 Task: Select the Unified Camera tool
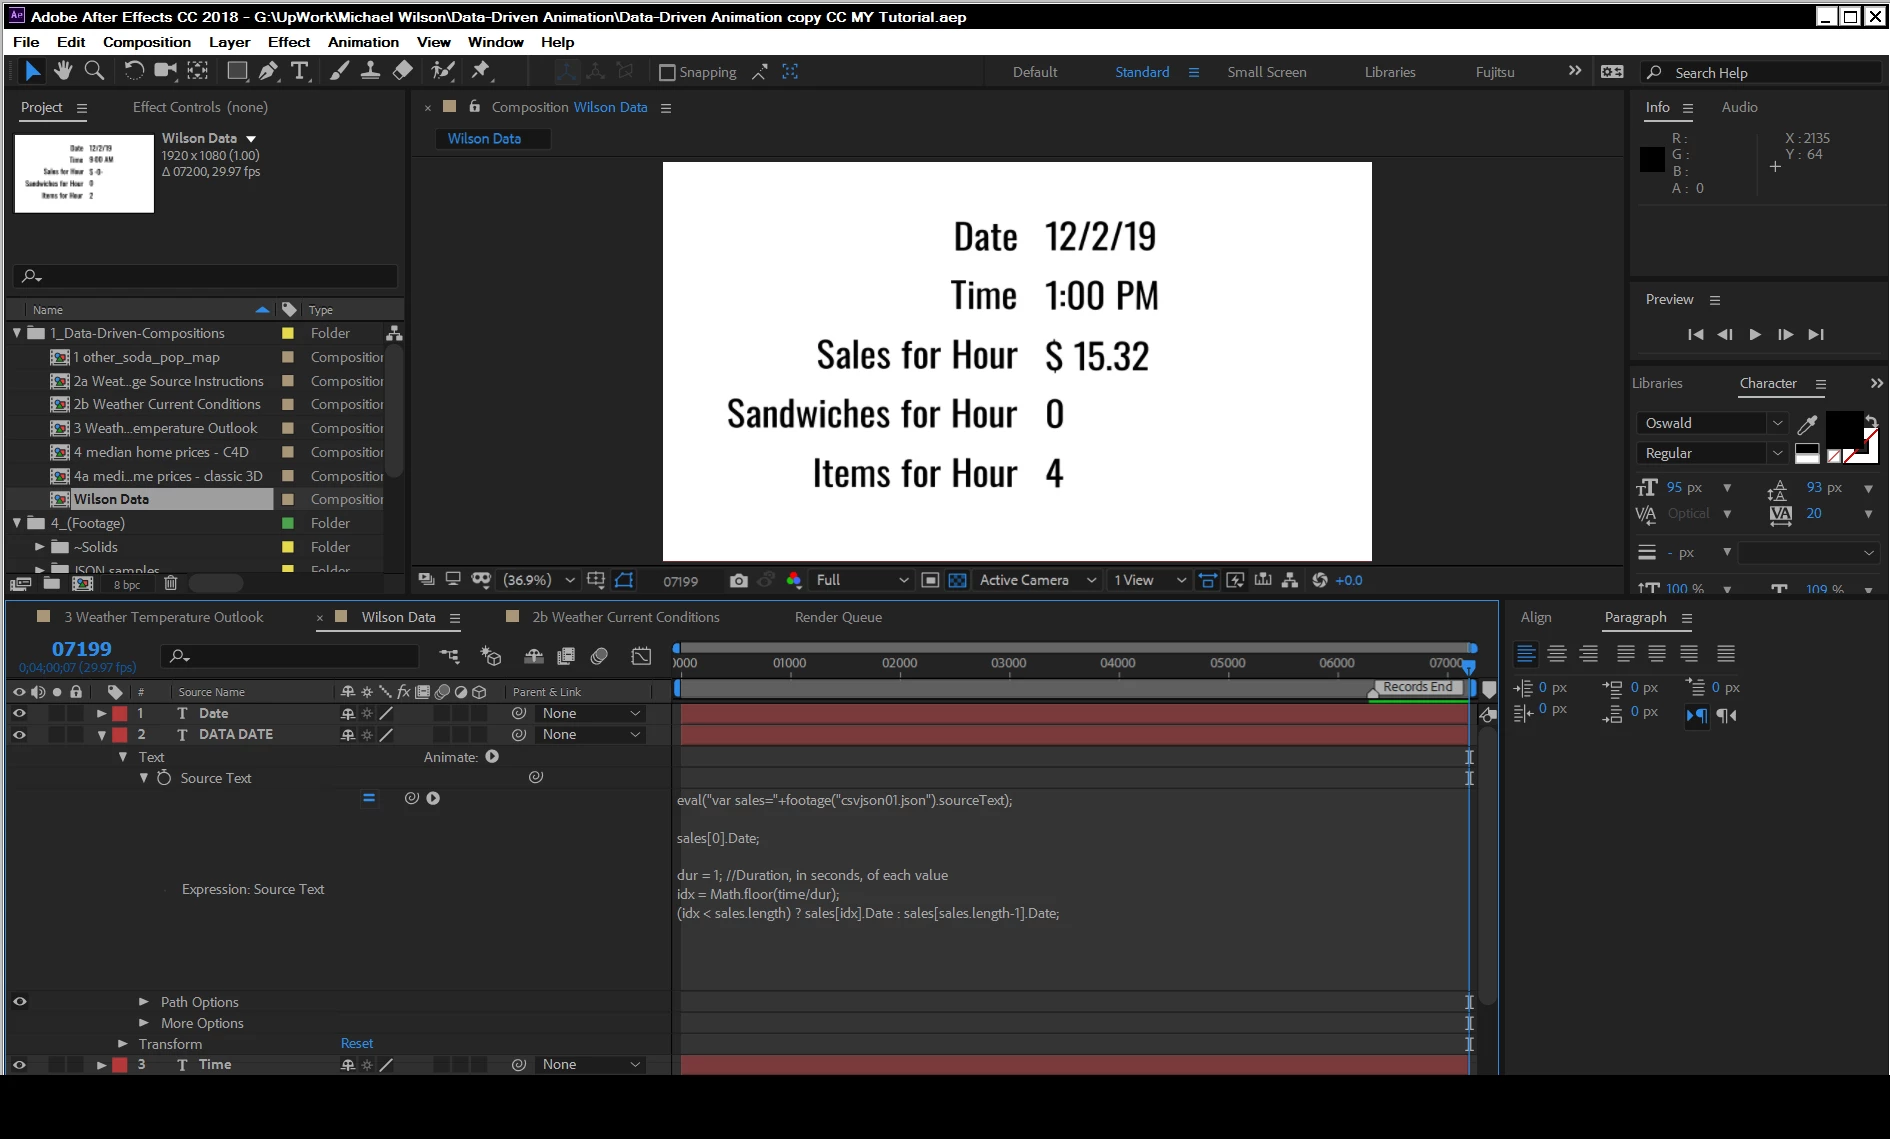[165, 71]
